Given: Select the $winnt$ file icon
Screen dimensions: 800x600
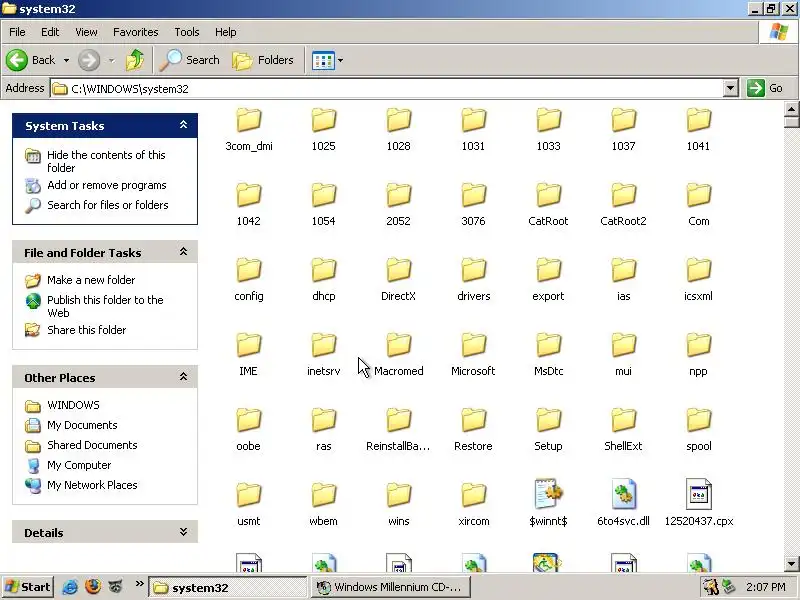Looking at the screenshot, I should click(x=548, y=494).
